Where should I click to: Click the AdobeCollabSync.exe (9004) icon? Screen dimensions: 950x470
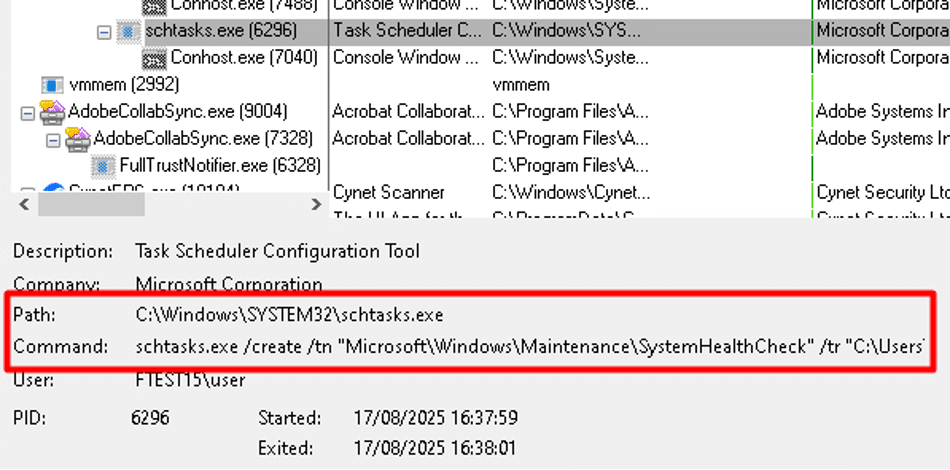(52, 112)
